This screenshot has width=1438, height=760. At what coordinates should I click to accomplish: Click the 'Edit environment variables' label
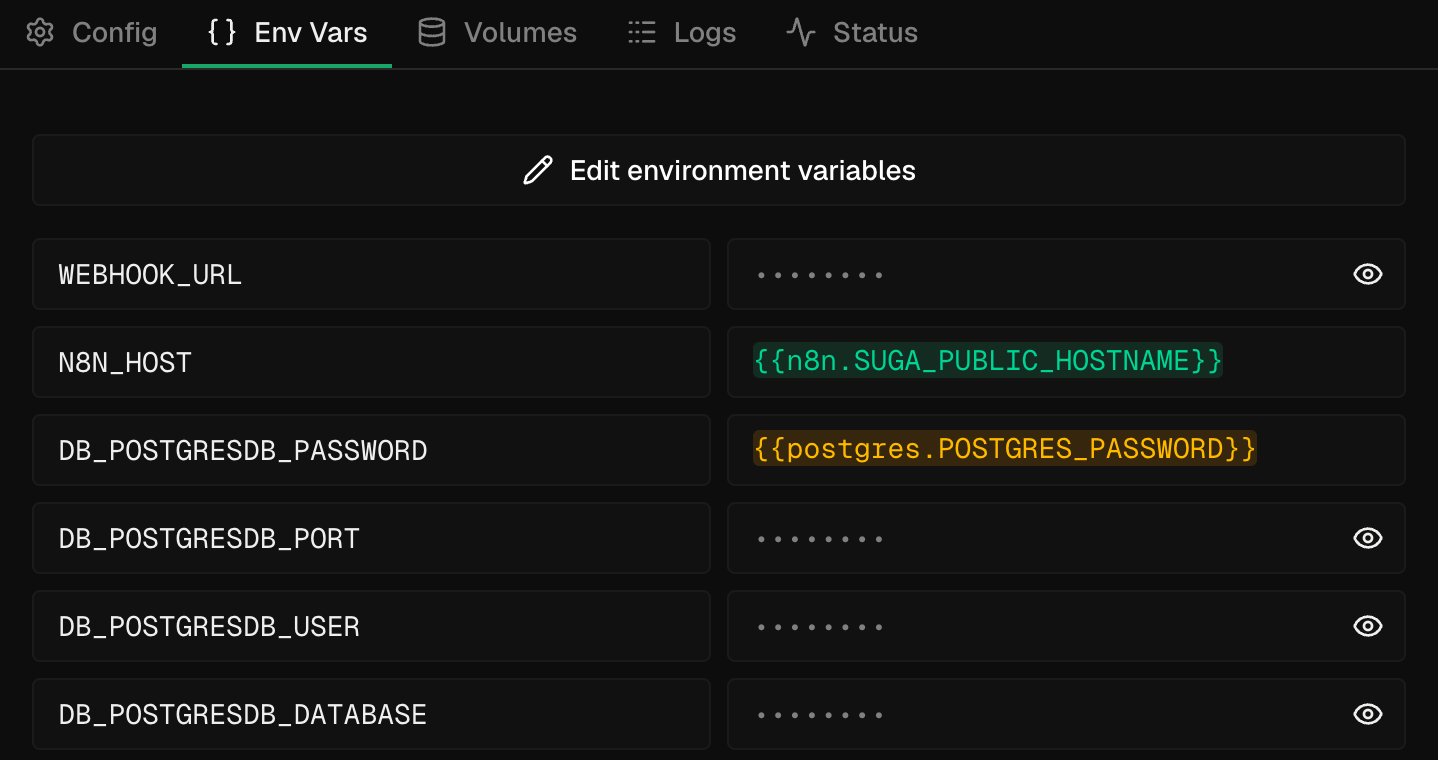(743, 171)
